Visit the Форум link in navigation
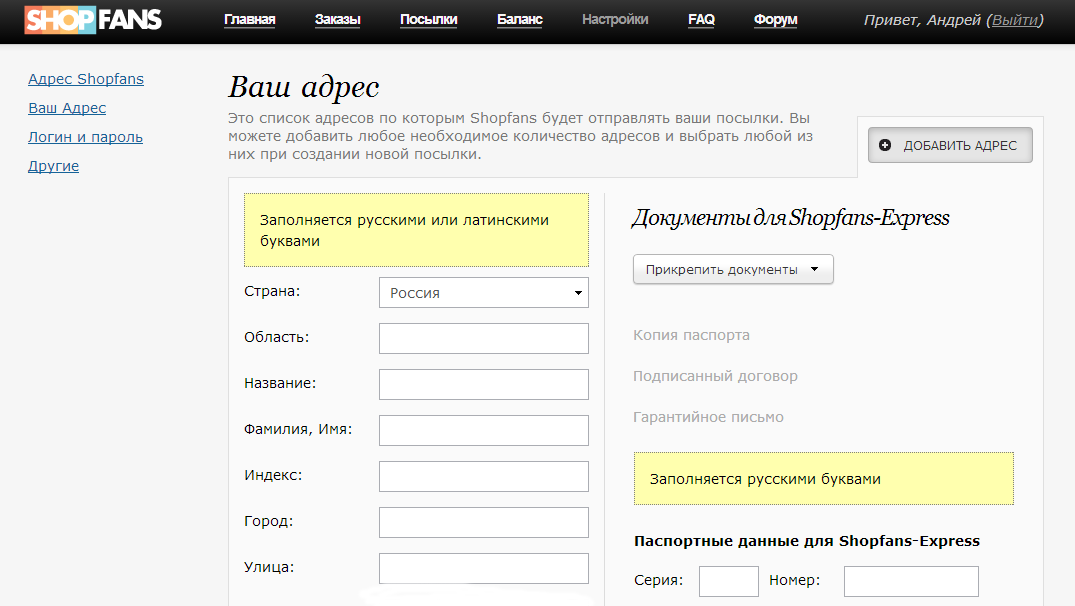 coord(776,20)
